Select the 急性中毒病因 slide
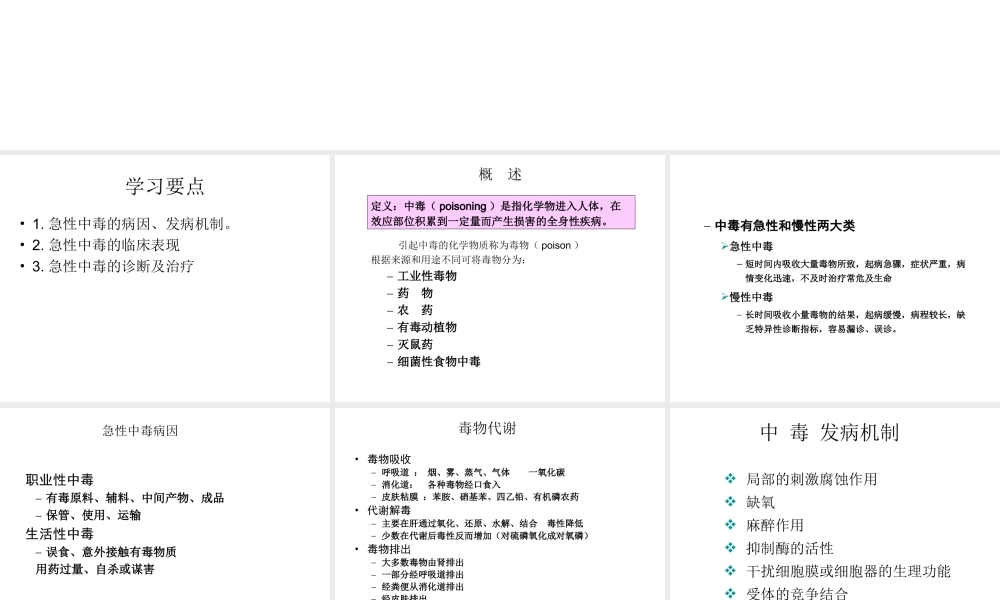 (x=140, y=431)
